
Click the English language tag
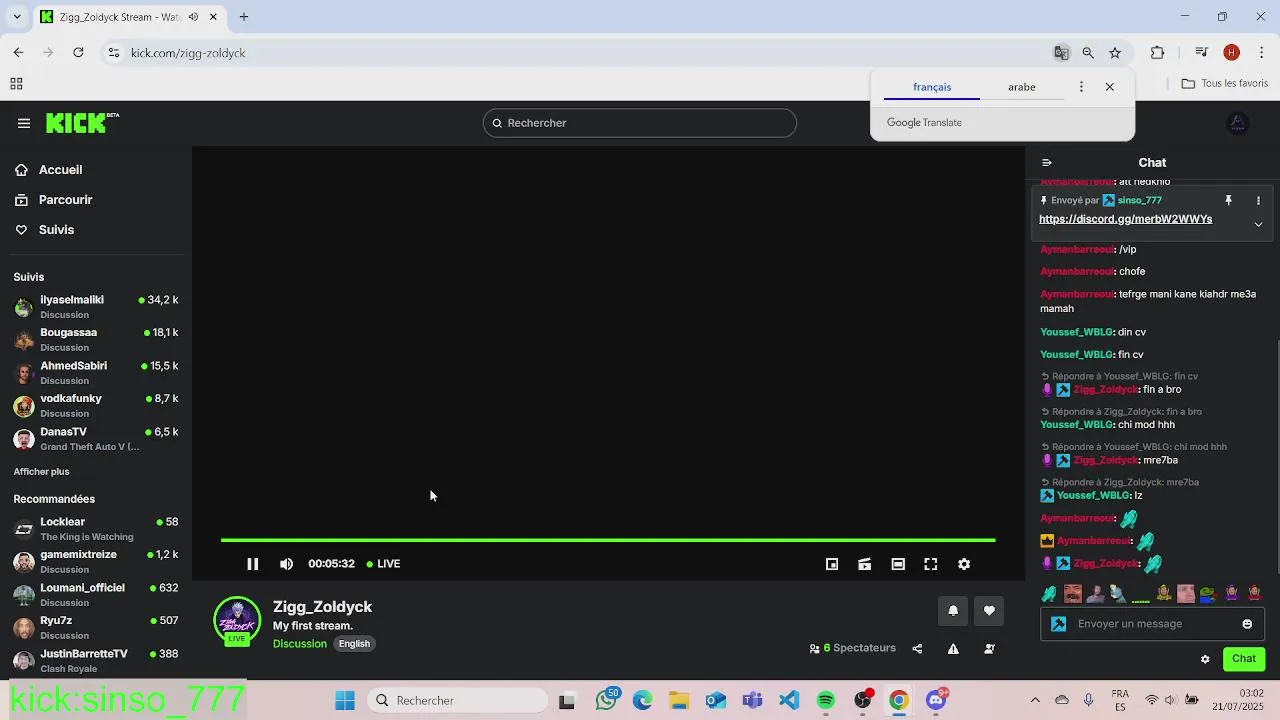[x=354, y=644]
